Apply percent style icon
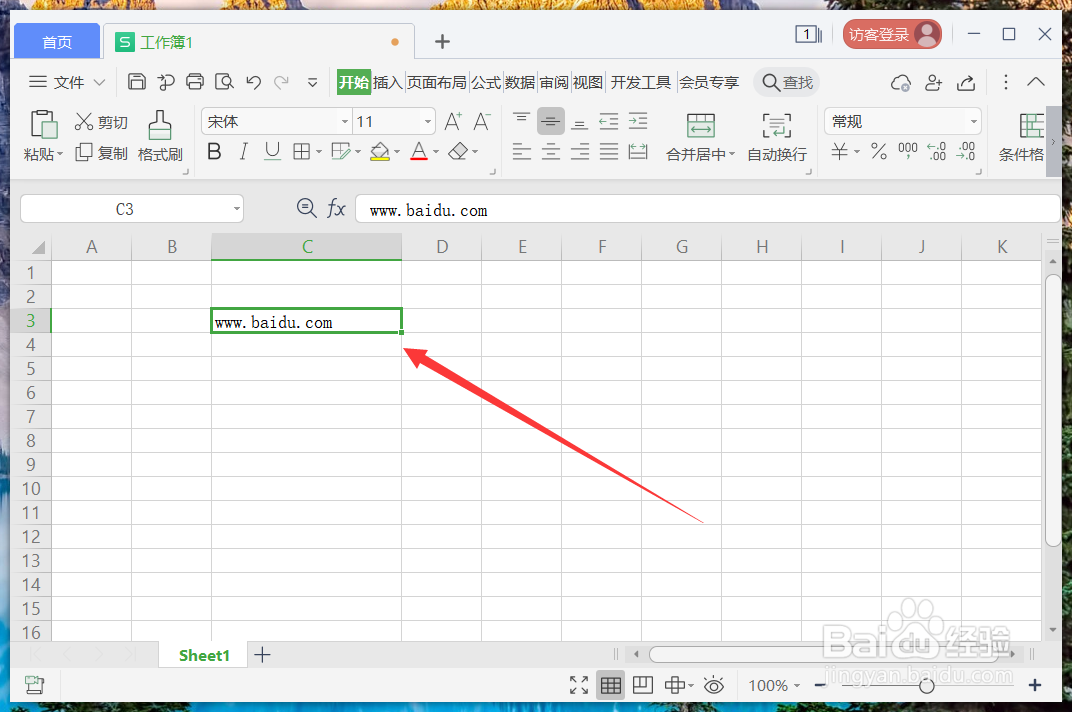Viewport: 1072px width, 712px height. click(x=879, y=151)
